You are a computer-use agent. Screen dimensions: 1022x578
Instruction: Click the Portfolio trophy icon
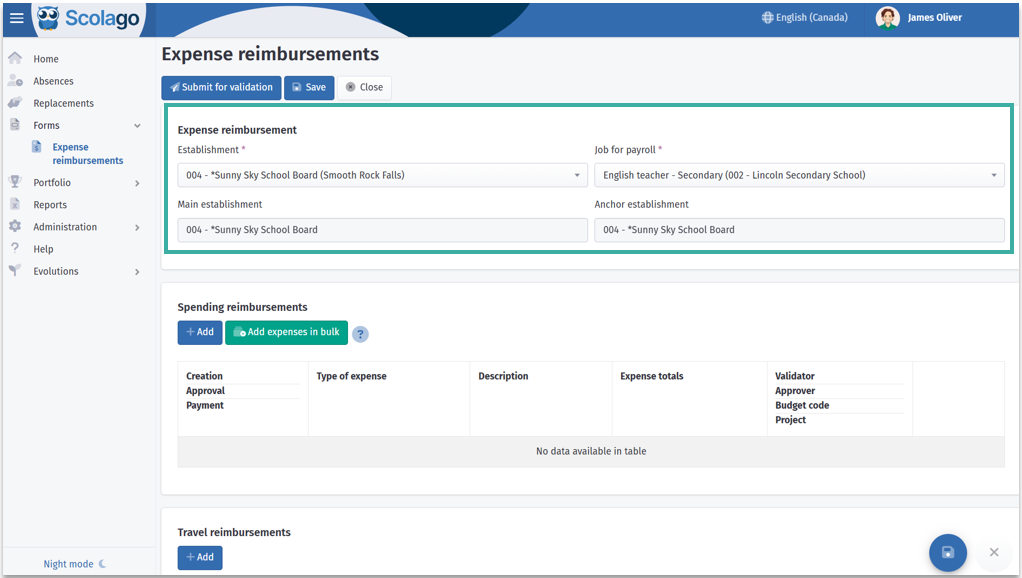[x=15, y=182]
